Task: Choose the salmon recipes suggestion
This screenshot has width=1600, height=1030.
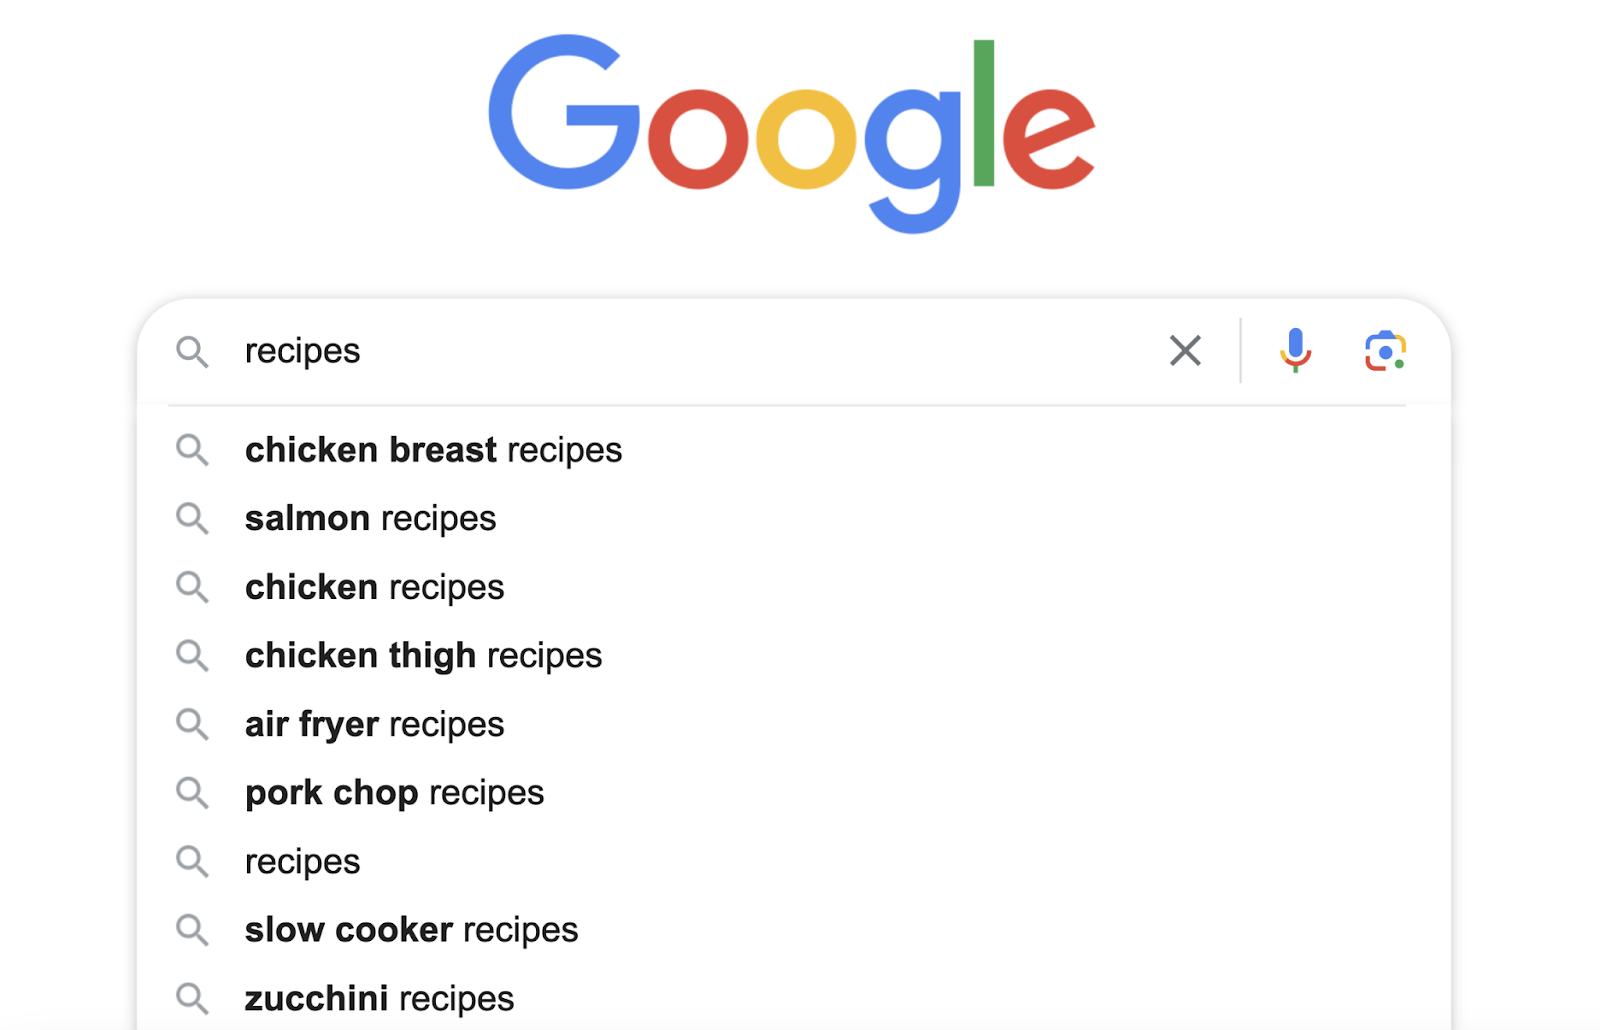Action: [x=370, y=518]
